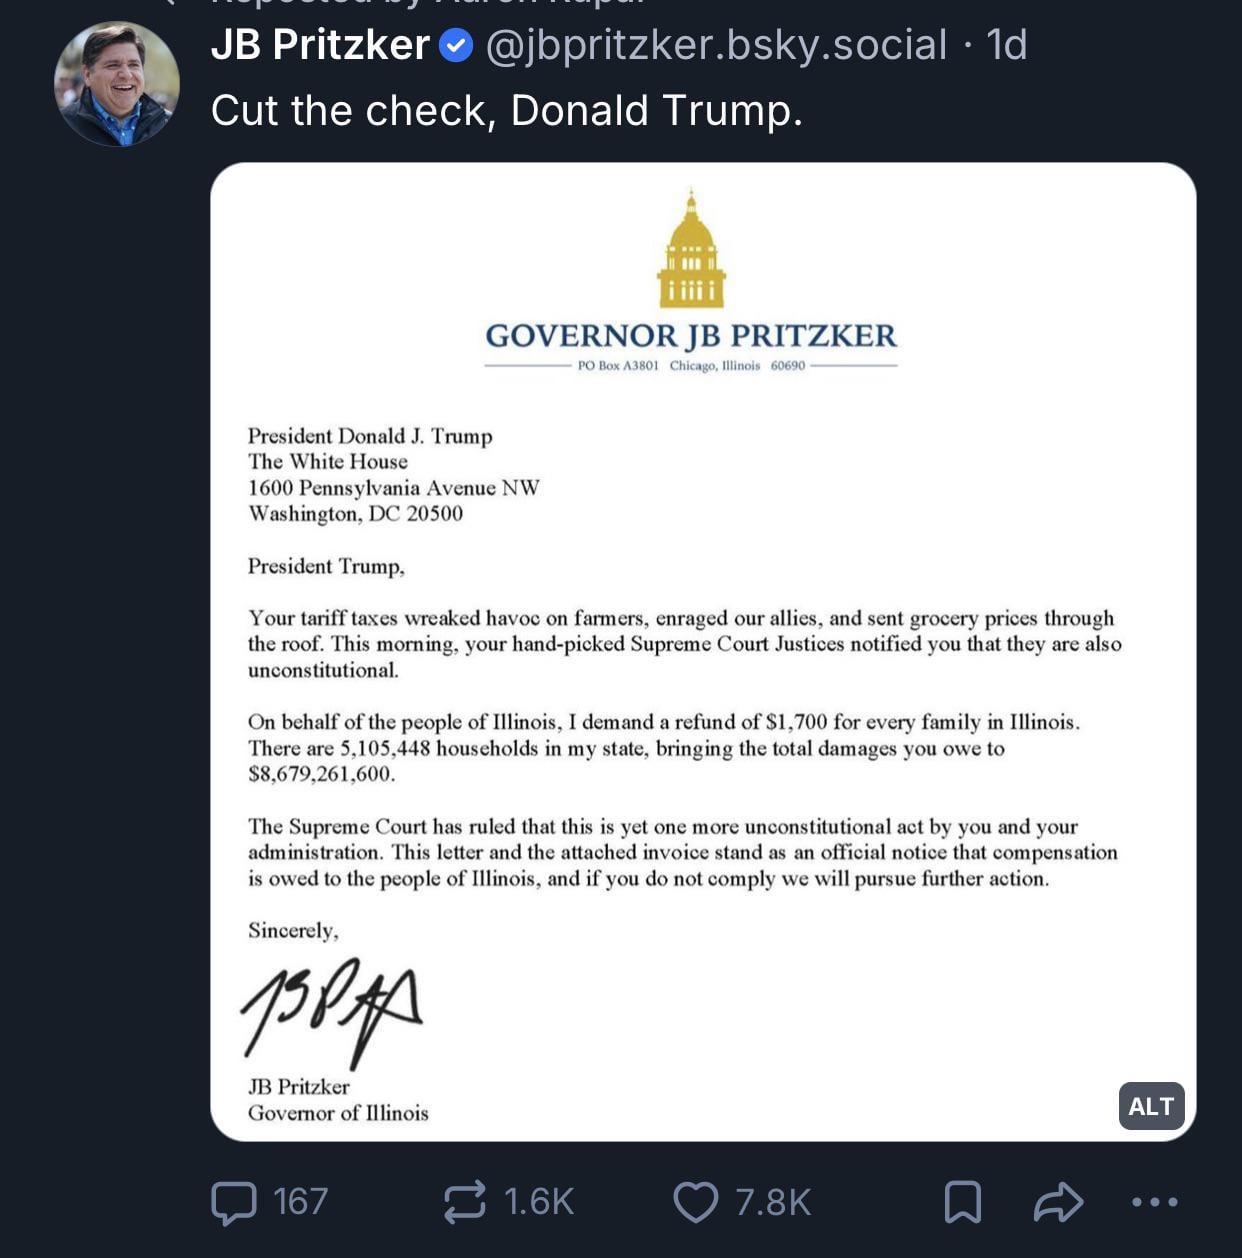Show the image ALT text description
The width and height of the screenshot is (1242, 1258).
point(1151,1106)
